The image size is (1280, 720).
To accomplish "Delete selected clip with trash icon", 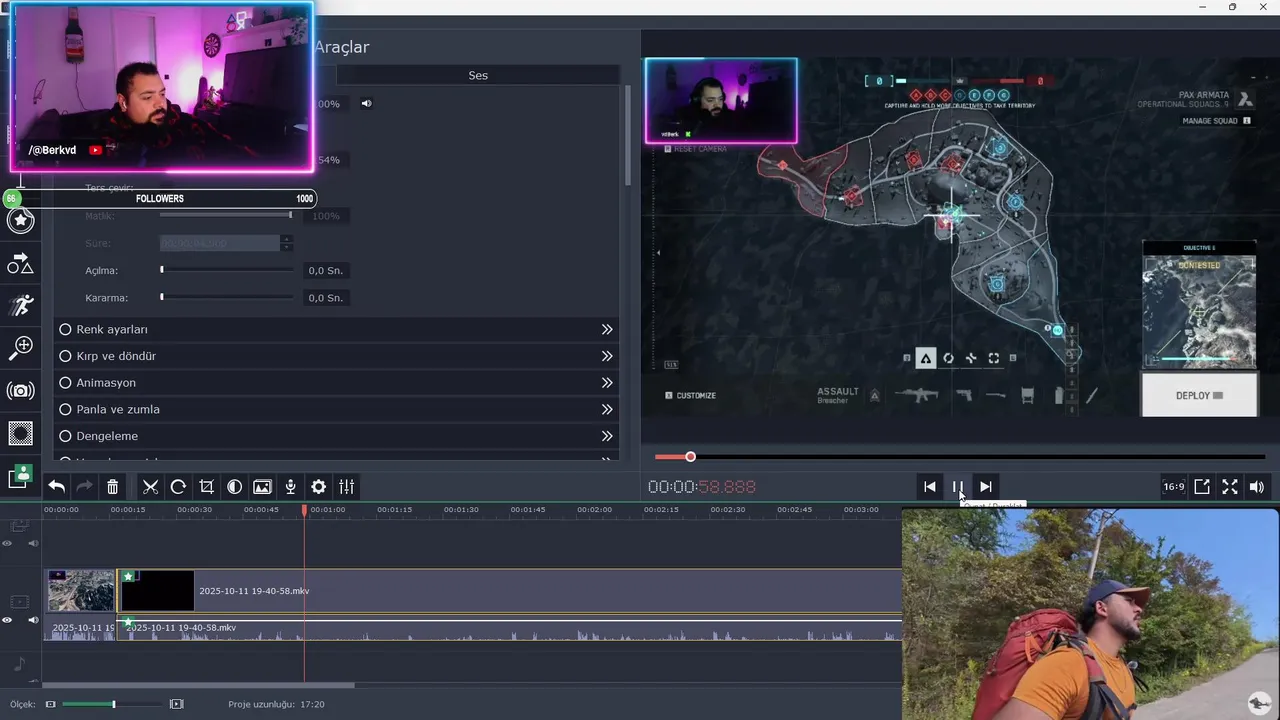I will click(113, 487).
